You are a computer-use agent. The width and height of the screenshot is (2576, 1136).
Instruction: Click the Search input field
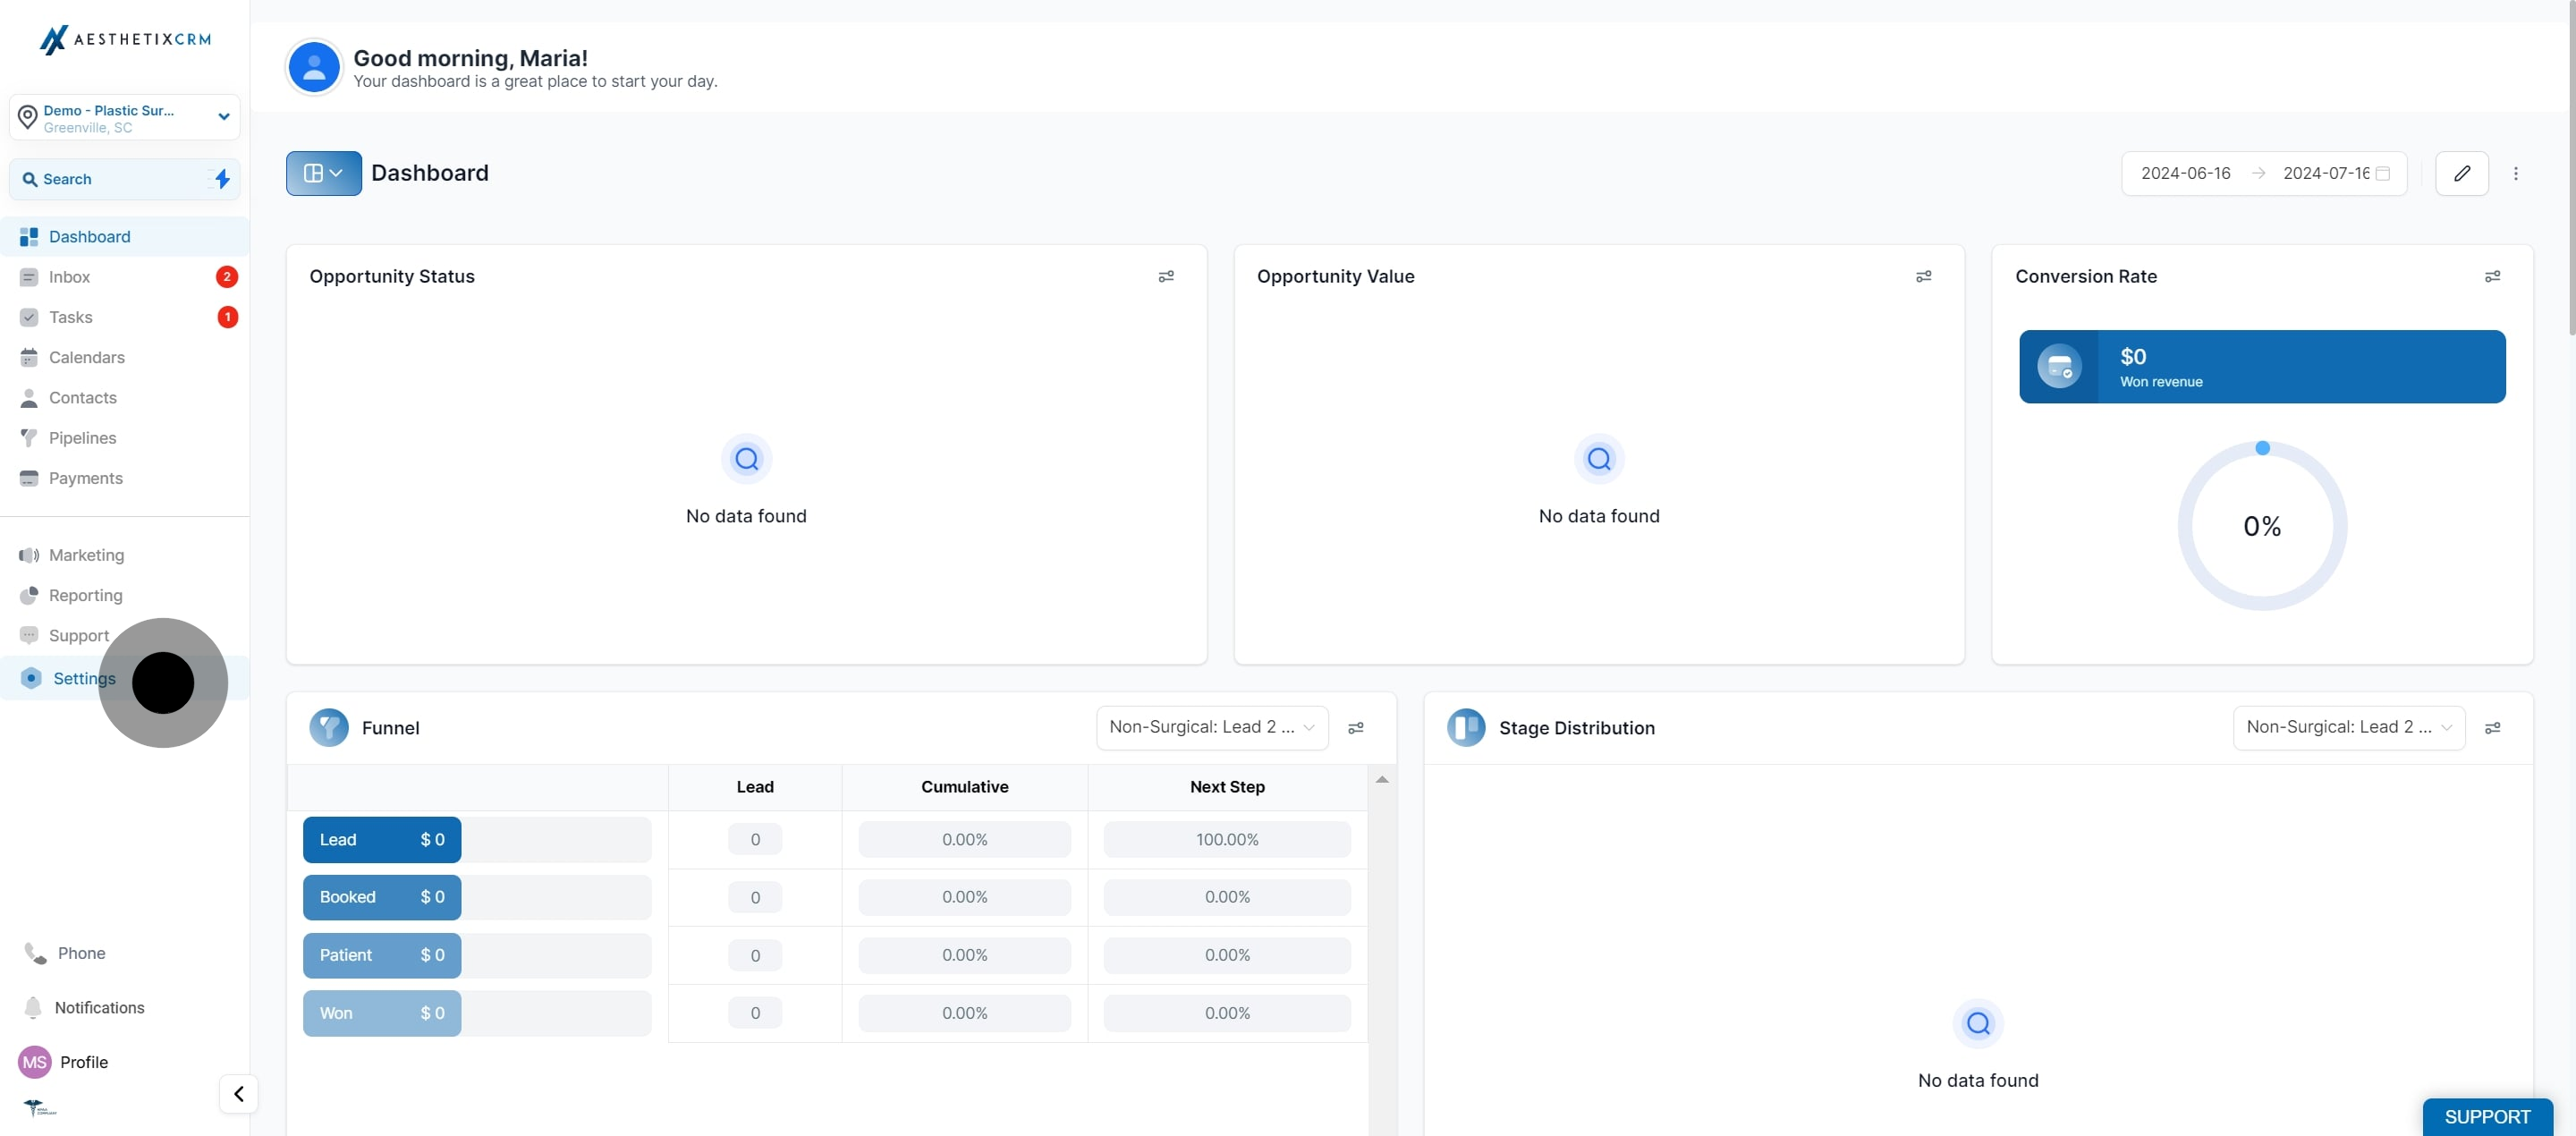tap(125, 179)
